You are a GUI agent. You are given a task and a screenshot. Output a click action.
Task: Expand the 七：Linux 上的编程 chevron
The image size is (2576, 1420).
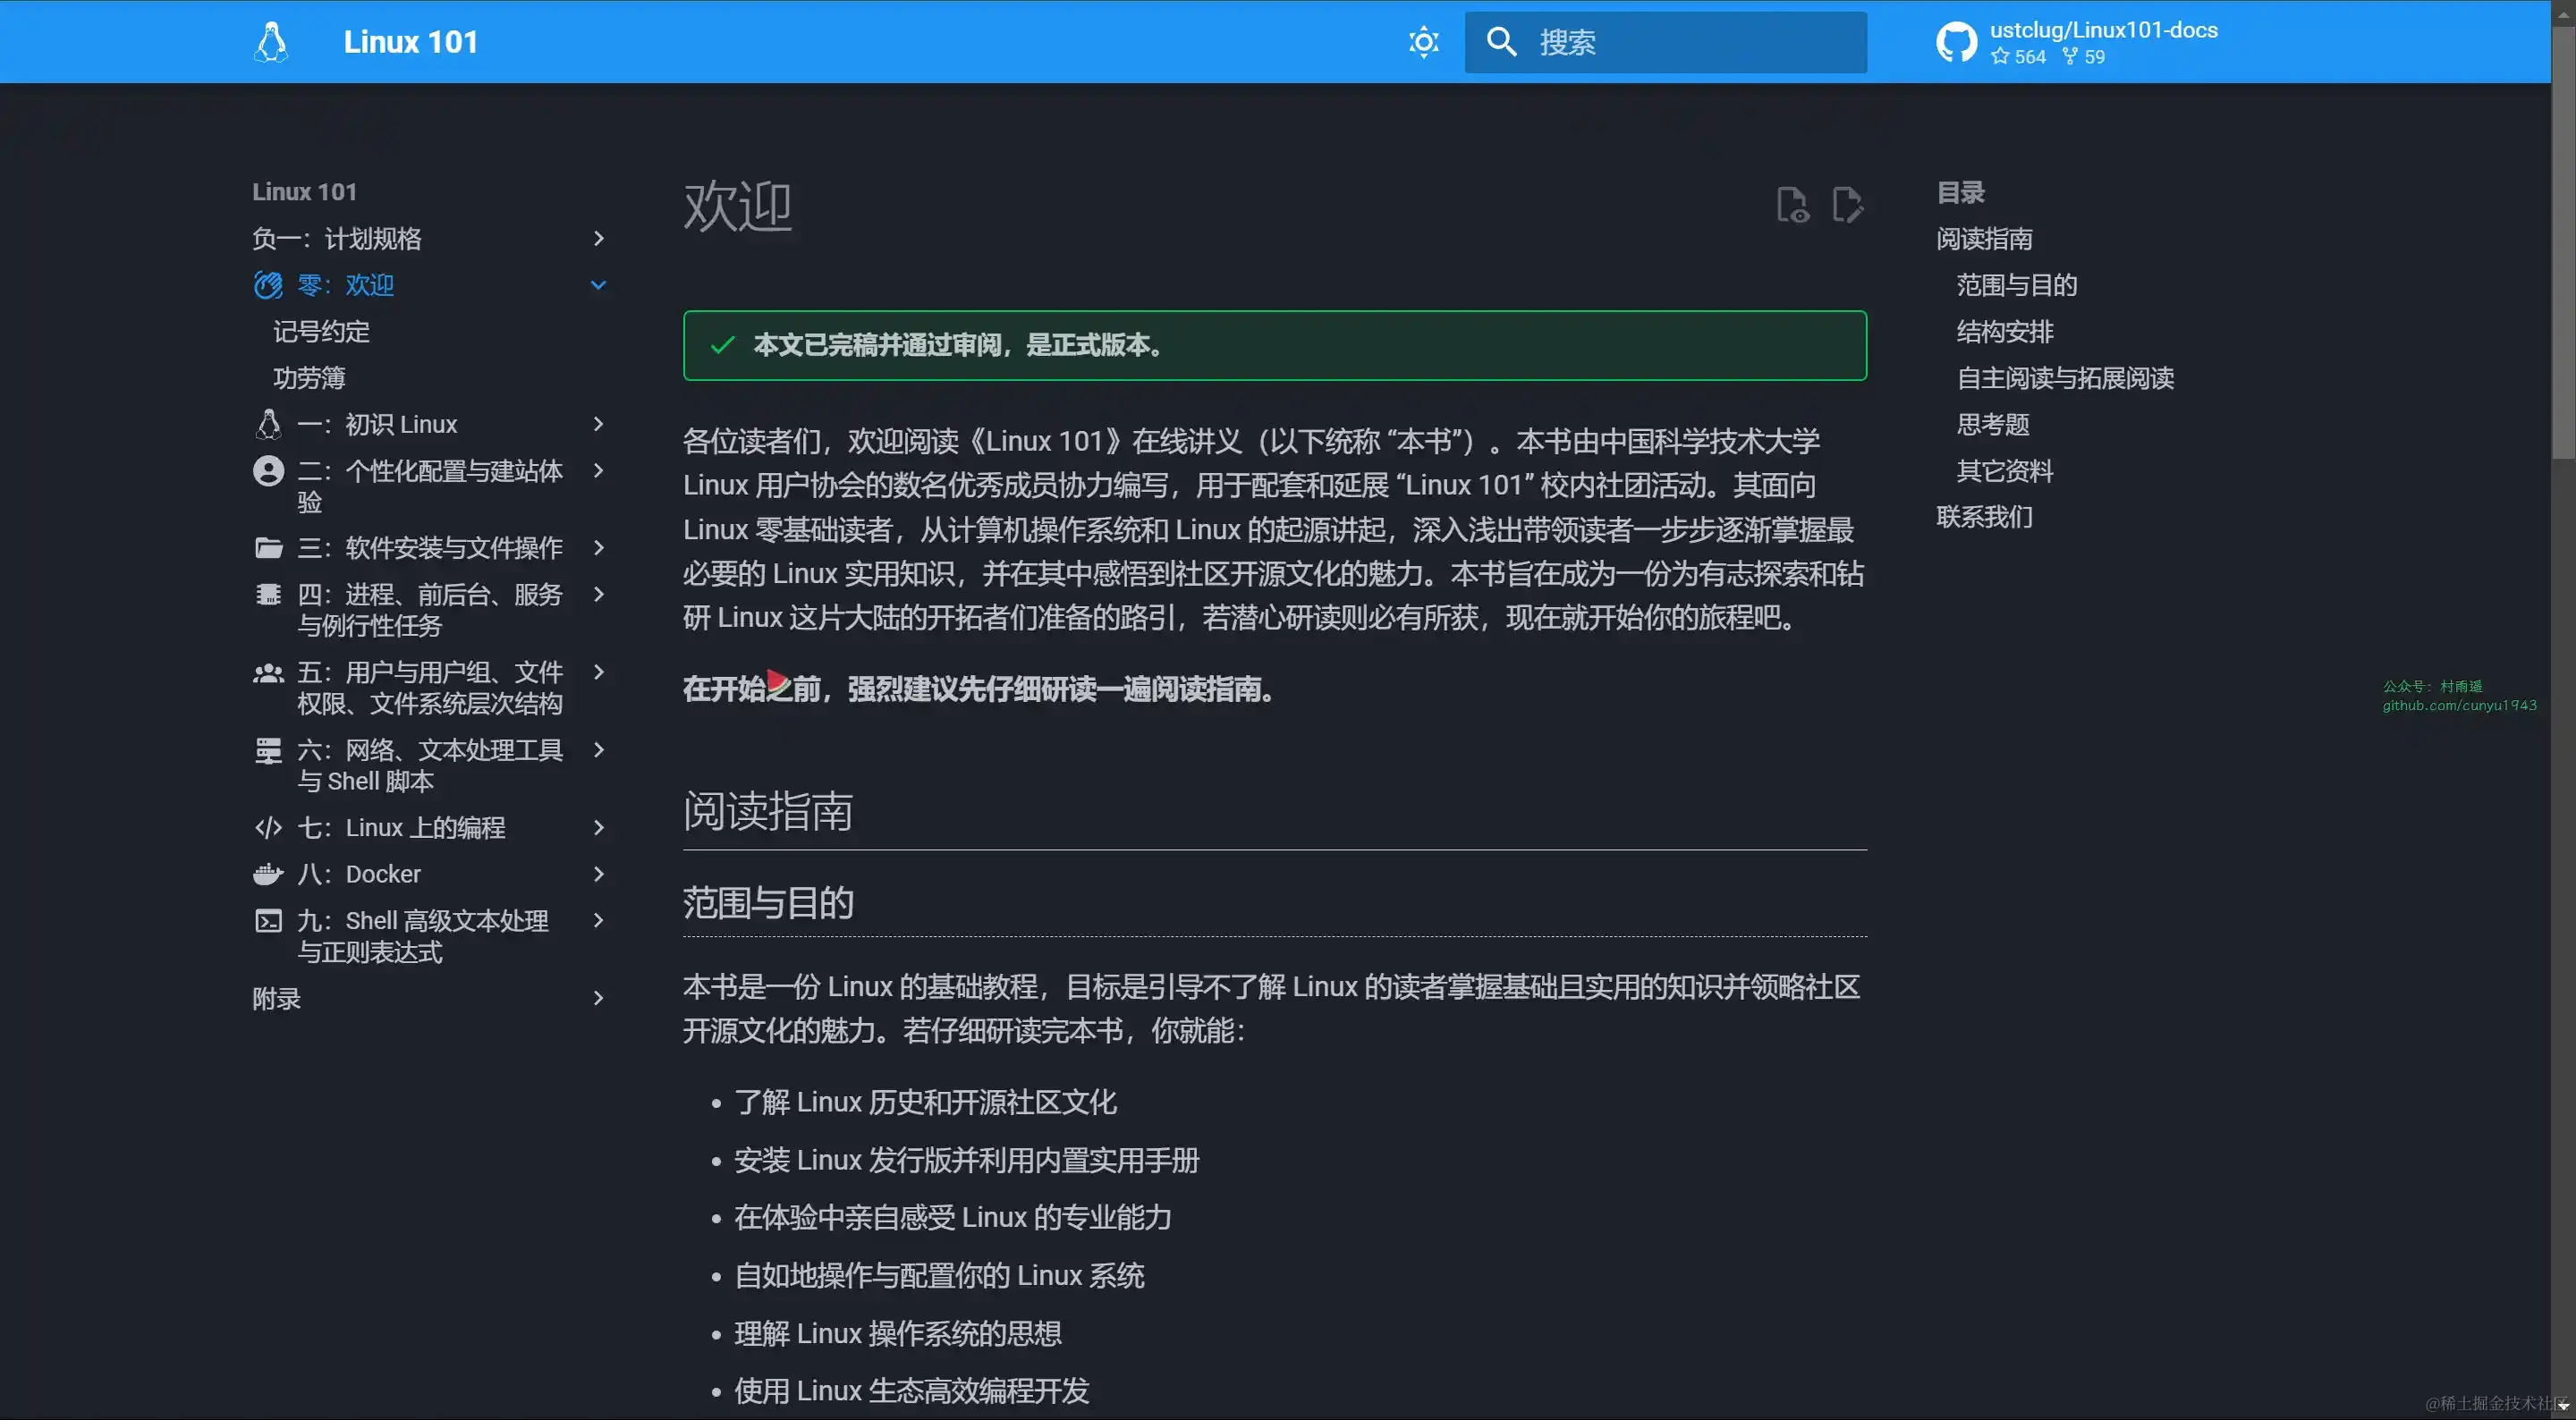pyautogui.click(x=598, y=828)
